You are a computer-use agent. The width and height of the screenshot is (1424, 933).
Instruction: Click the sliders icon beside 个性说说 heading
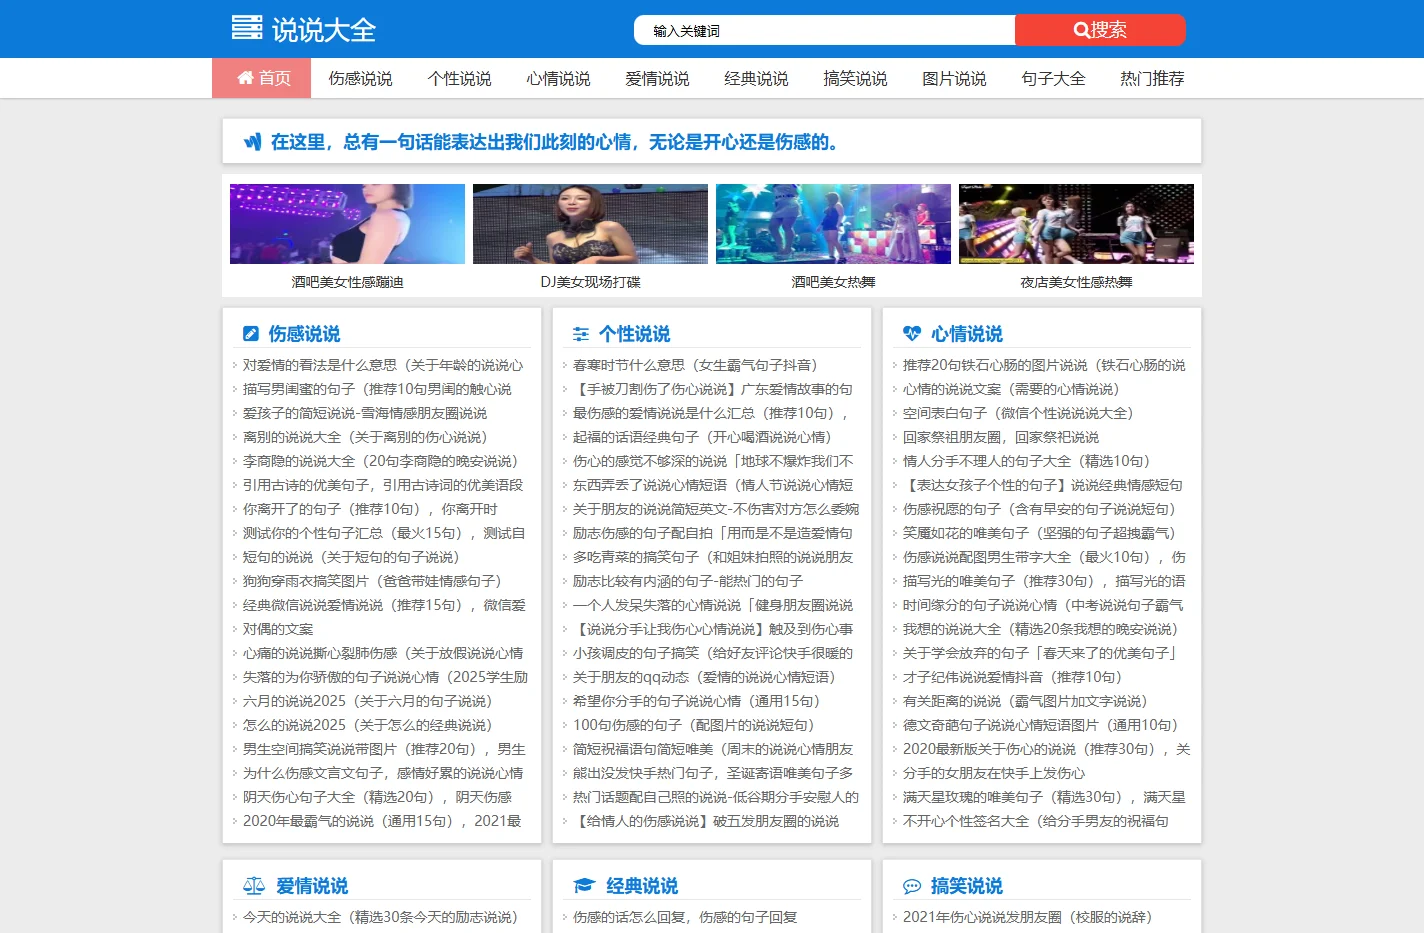(581, 334)
